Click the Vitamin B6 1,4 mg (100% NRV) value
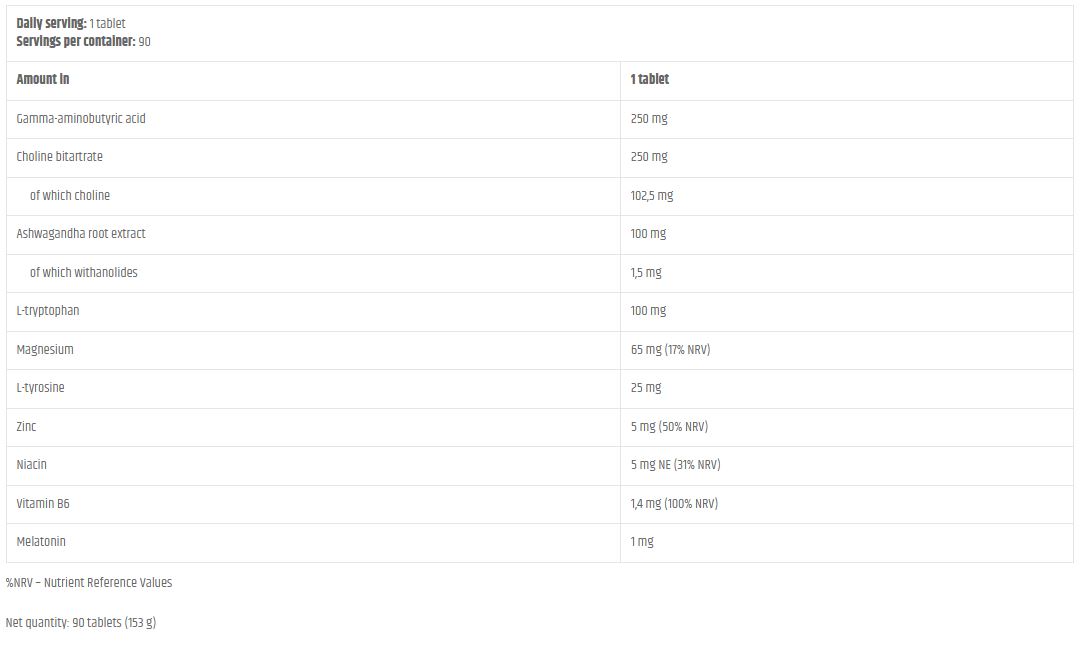Viewport: 1080px width, 664px height. tap(674, 503)
